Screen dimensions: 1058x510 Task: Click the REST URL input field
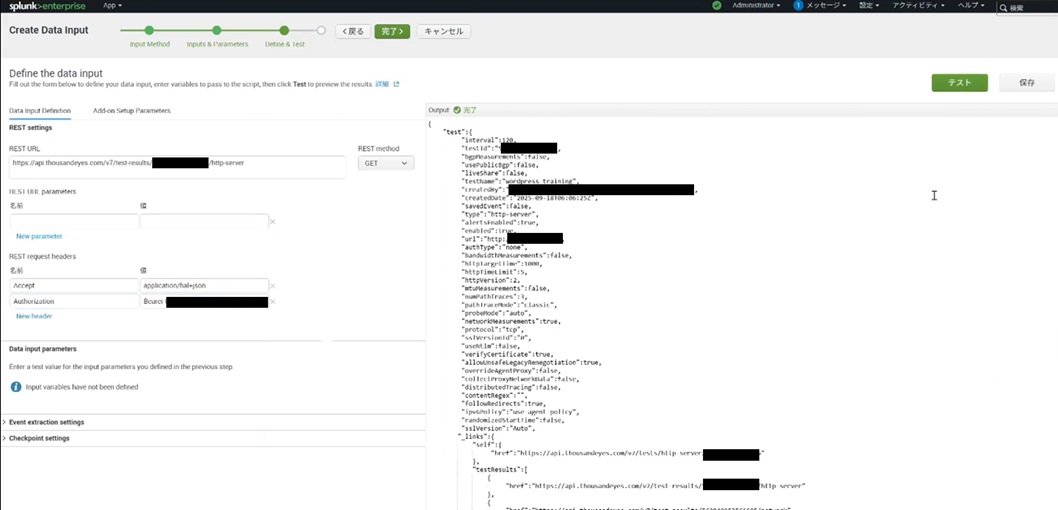coord(176,163)
